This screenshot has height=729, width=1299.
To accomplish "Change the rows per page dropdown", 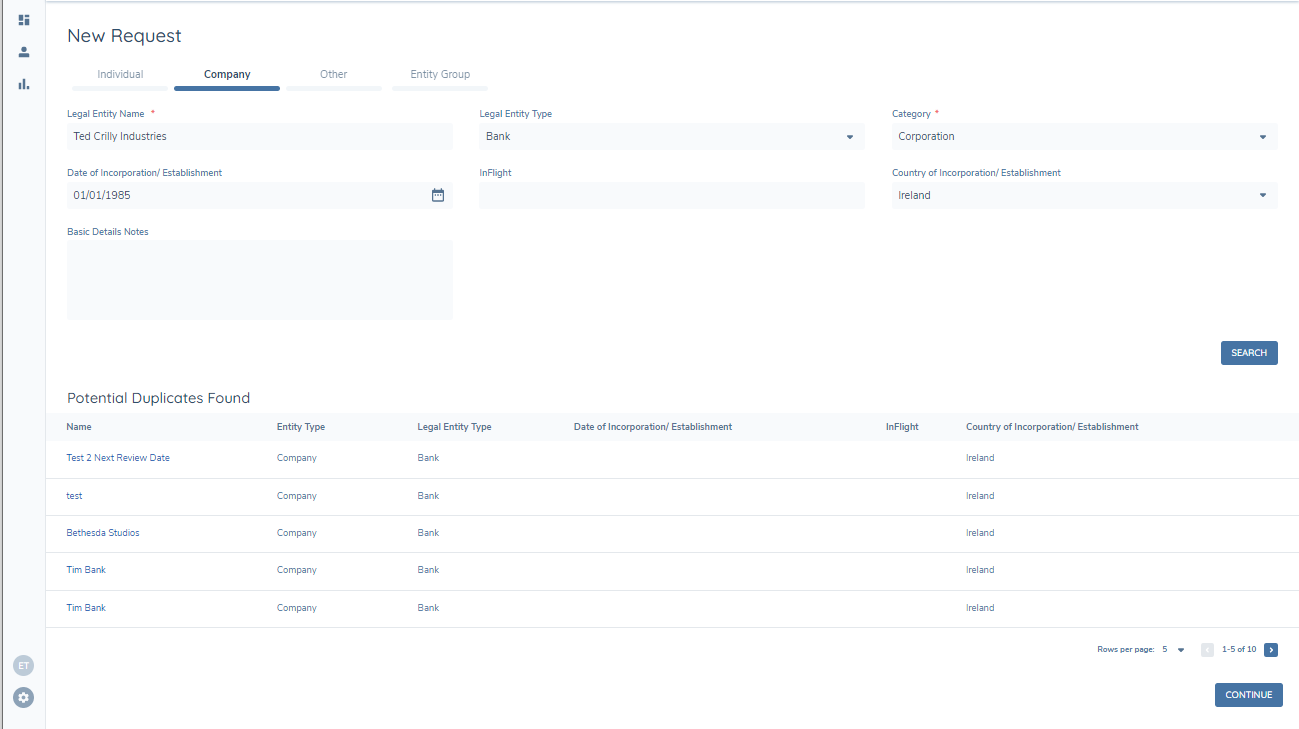I will pyautogui.click(x=1173, y=650).
